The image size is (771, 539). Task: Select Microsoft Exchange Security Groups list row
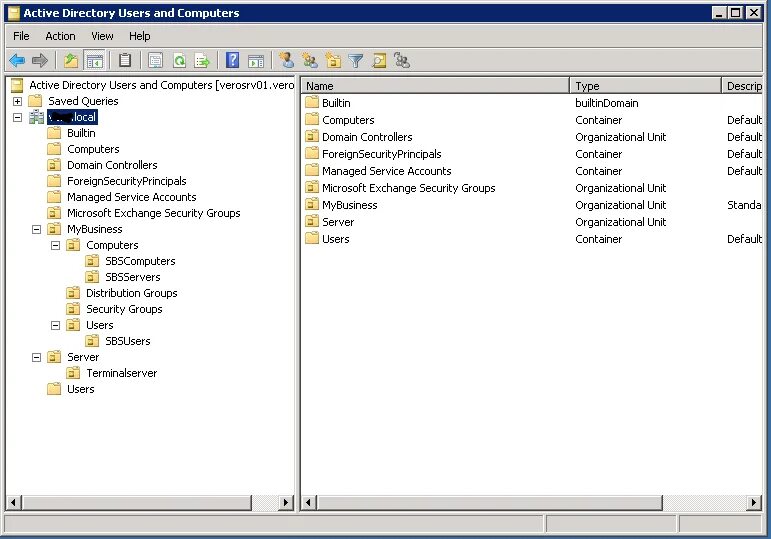[533, 188]
